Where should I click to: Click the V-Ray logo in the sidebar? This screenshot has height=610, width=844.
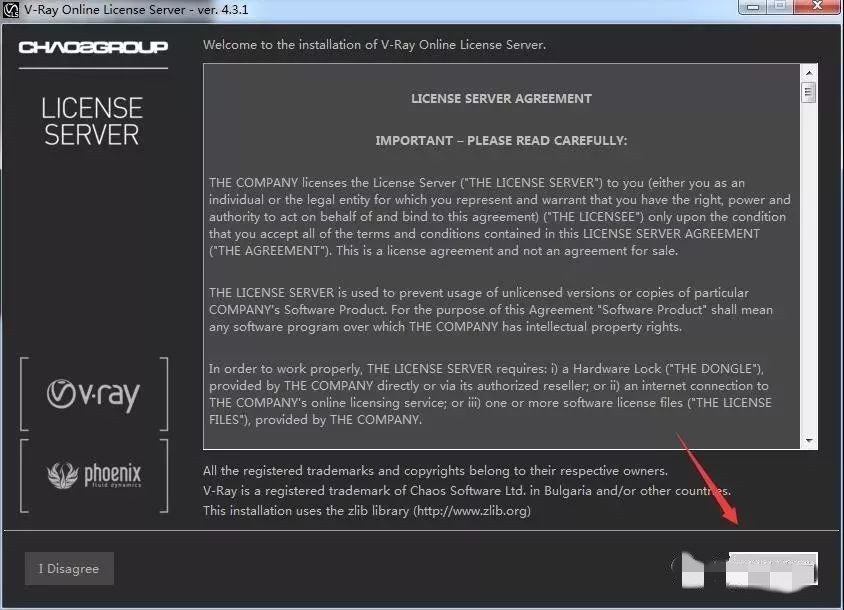93,395
